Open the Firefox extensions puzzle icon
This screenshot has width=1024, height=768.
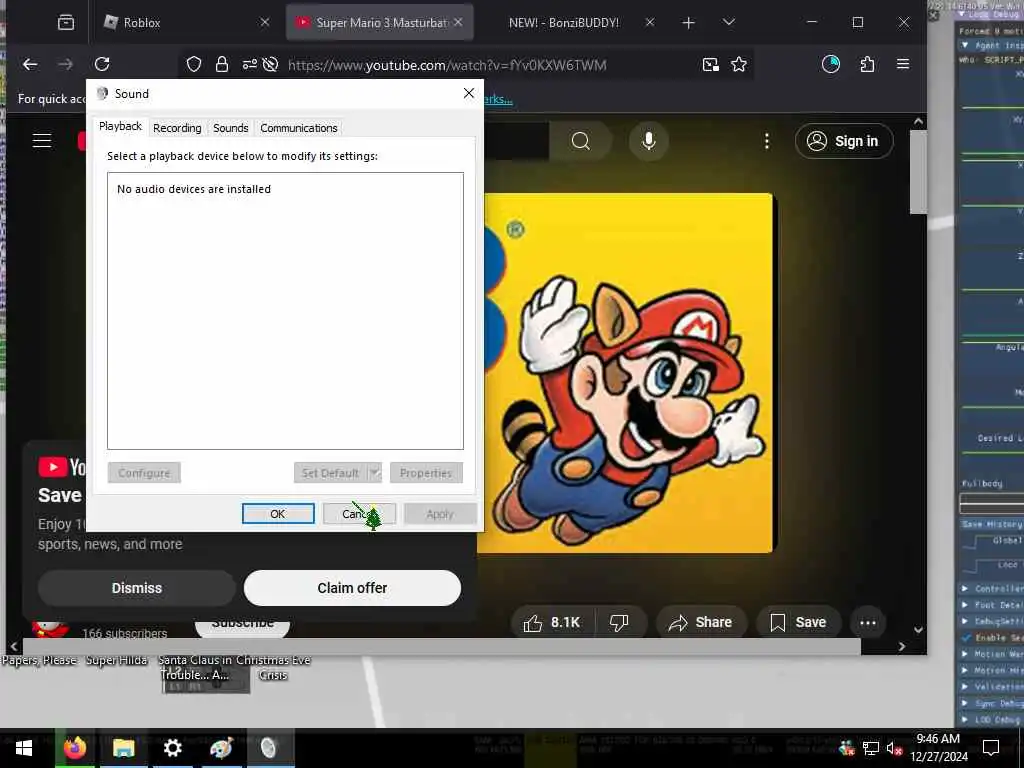pyautogui.click(x=867, y=64)
